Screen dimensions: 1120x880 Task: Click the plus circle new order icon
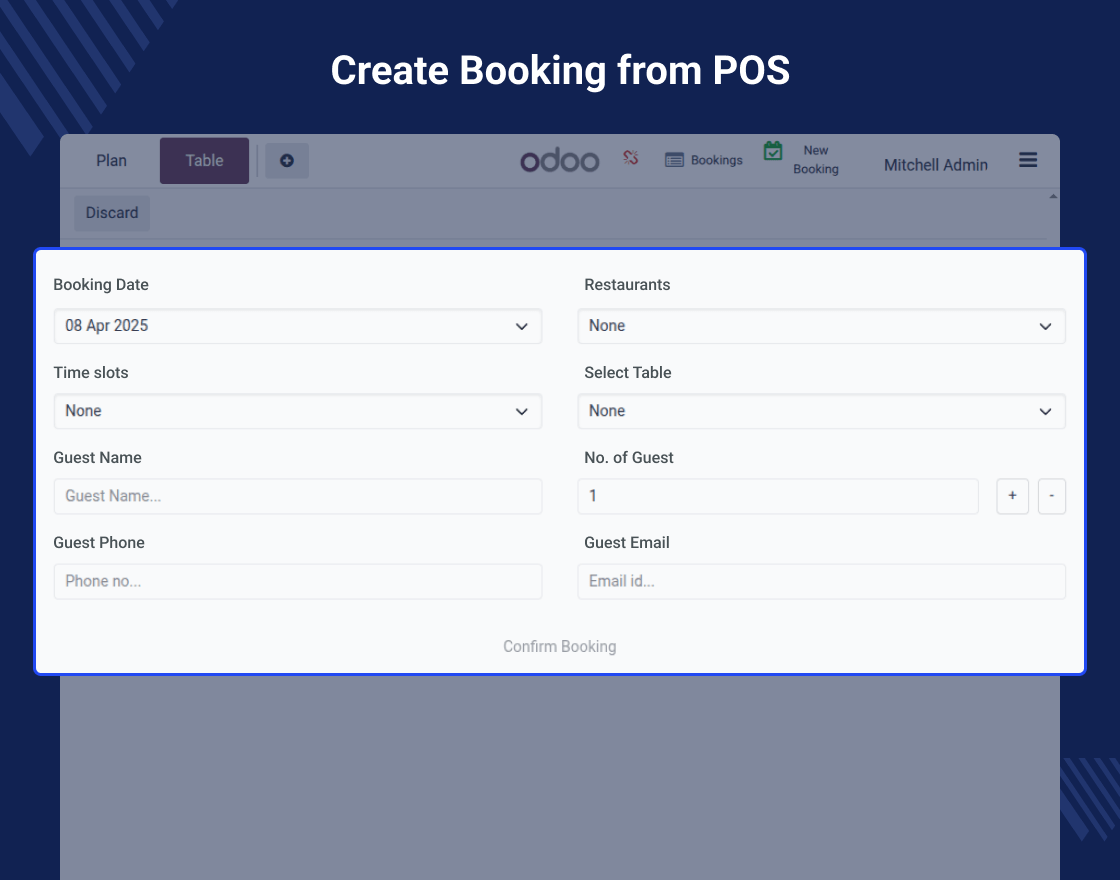pyautogui.click(x=286, y=161)
